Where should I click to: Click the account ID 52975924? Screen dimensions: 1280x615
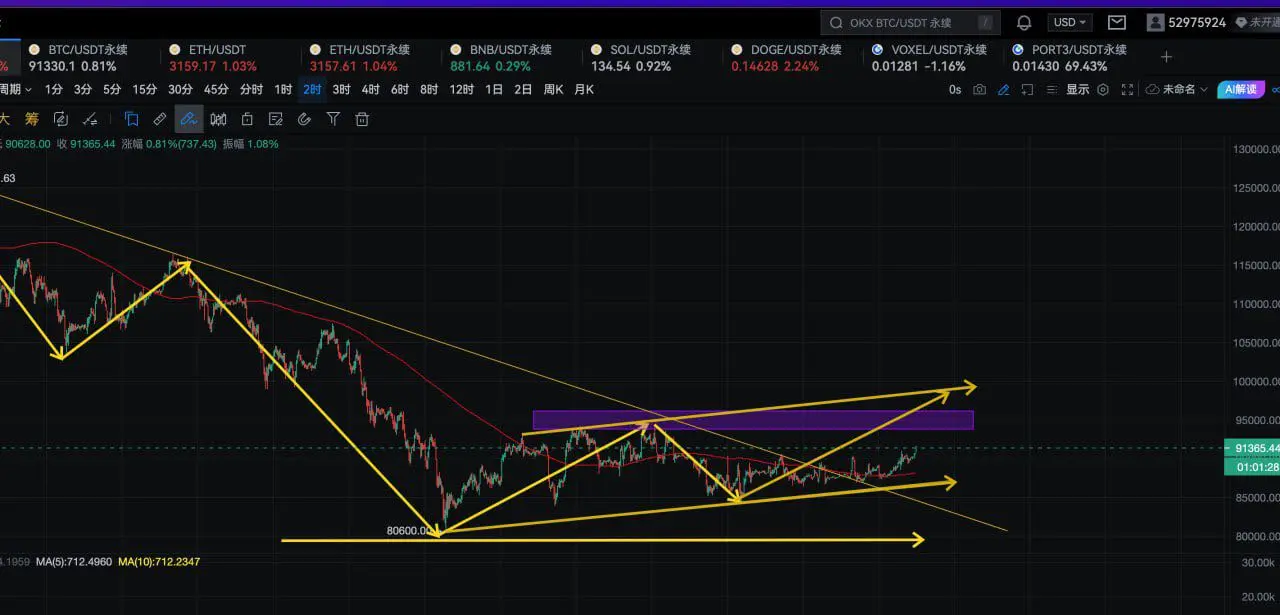pos(1197,22)
